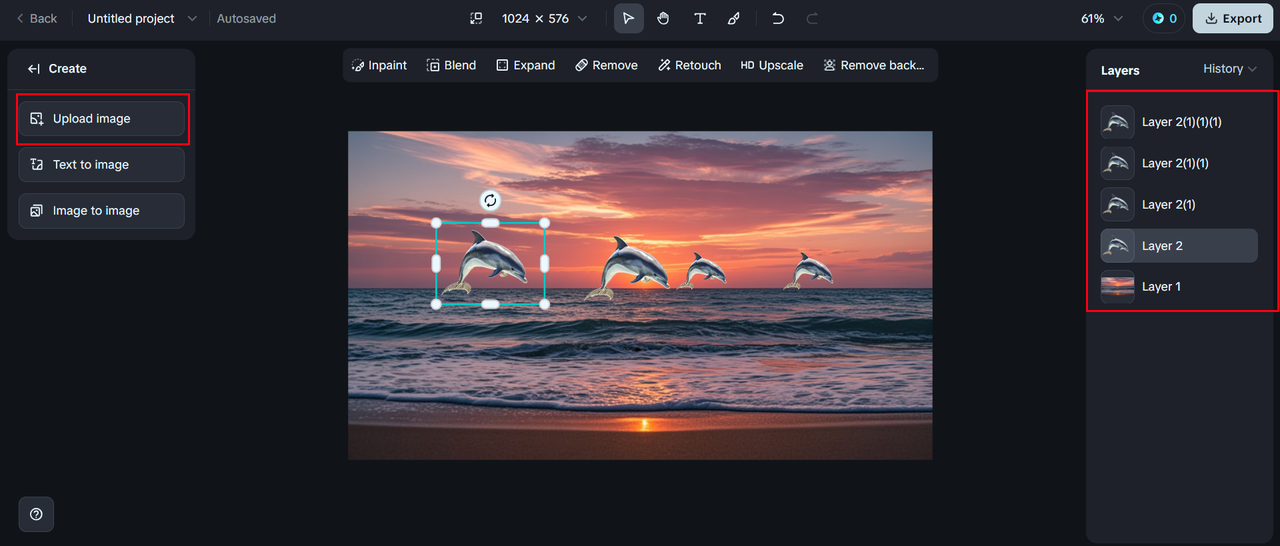This screenshot has width=1280, height=546.
Task: Open the 1024 × 576 canvas size dropdown
Action: point(544,18)
